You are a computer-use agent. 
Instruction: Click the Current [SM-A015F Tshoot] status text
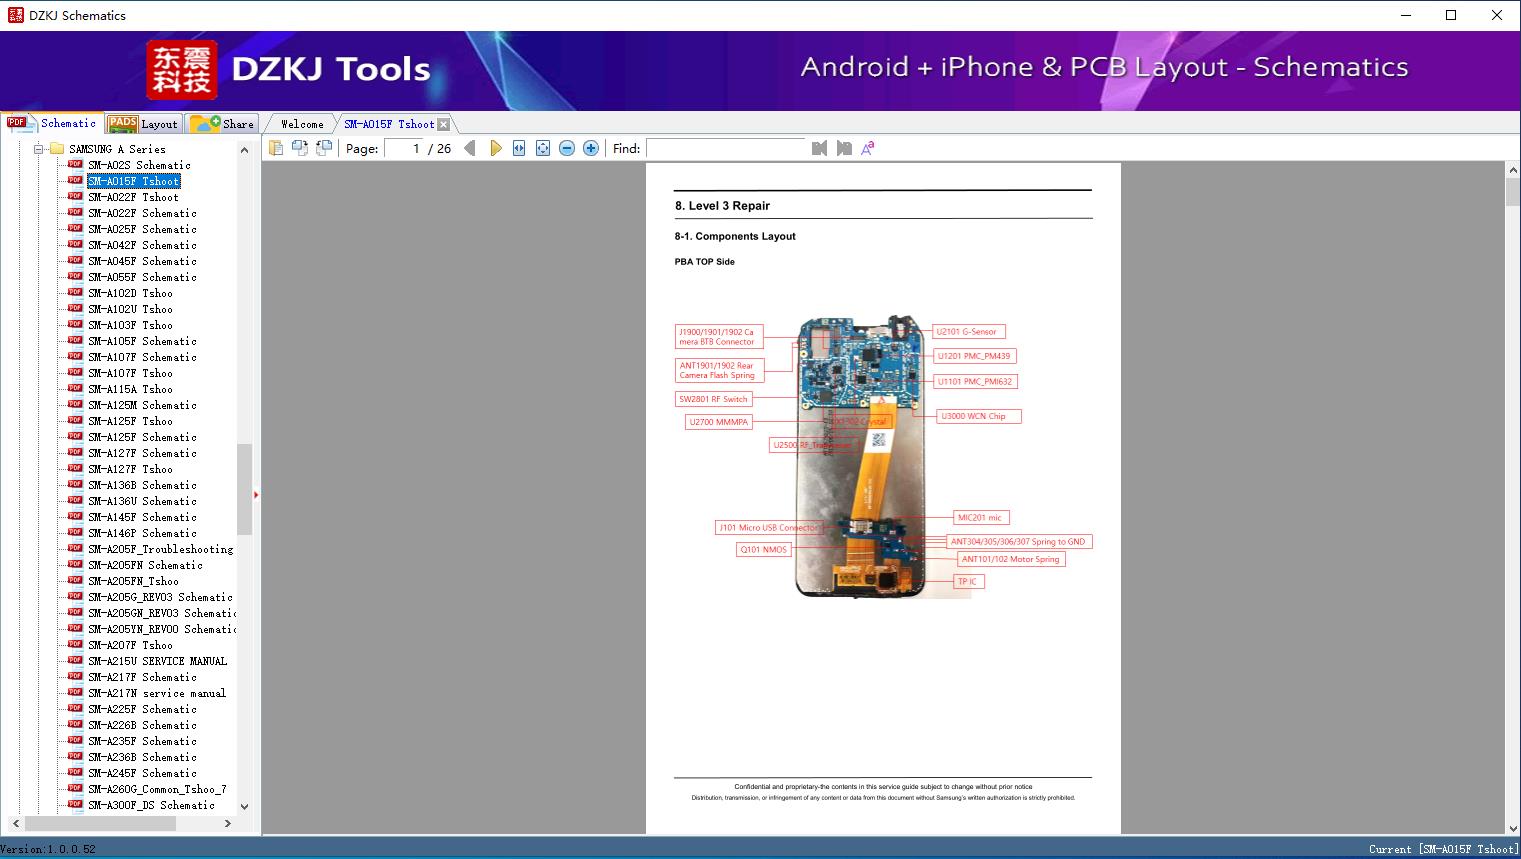click(x=1443, y=849)
